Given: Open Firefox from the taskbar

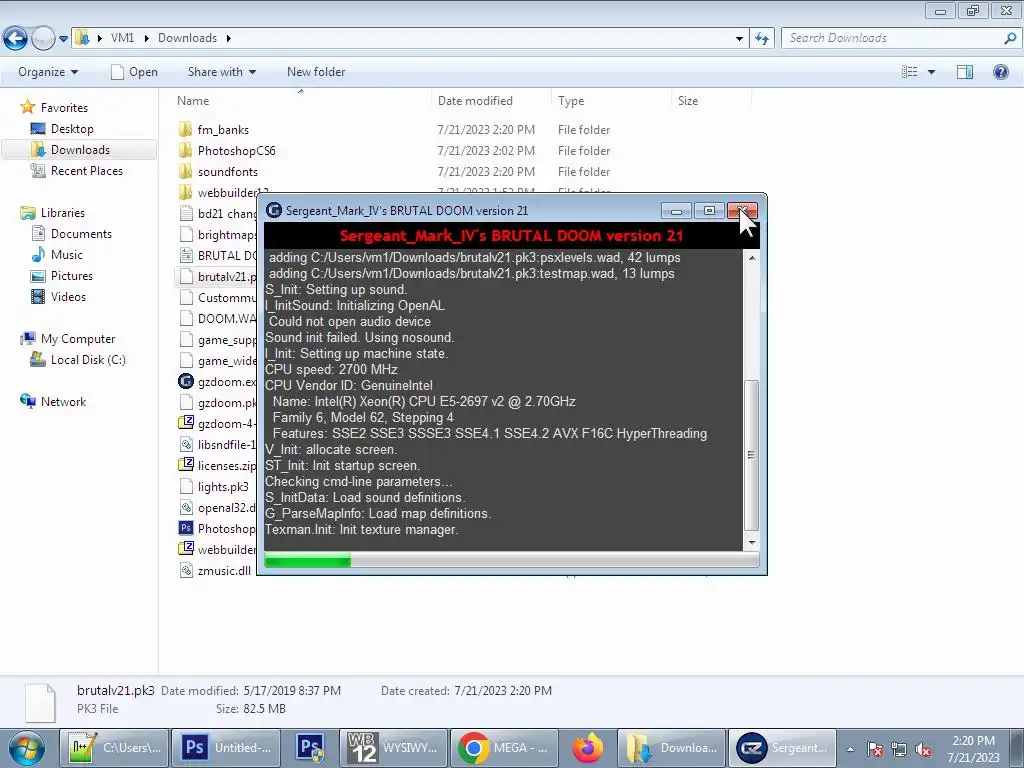Looking at the screenshot, I should [588, 748].
